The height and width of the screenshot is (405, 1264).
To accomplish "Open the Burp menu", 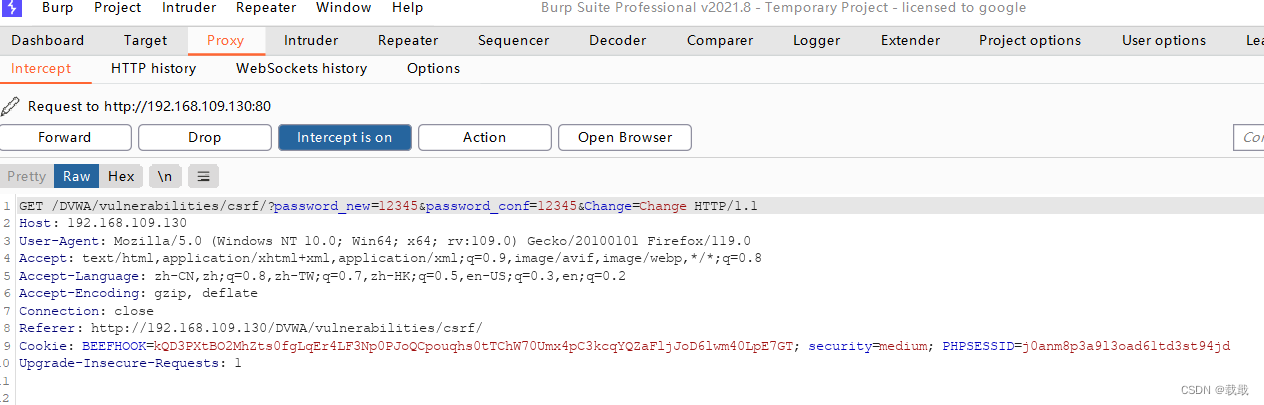I will click(x=57, y=8).
